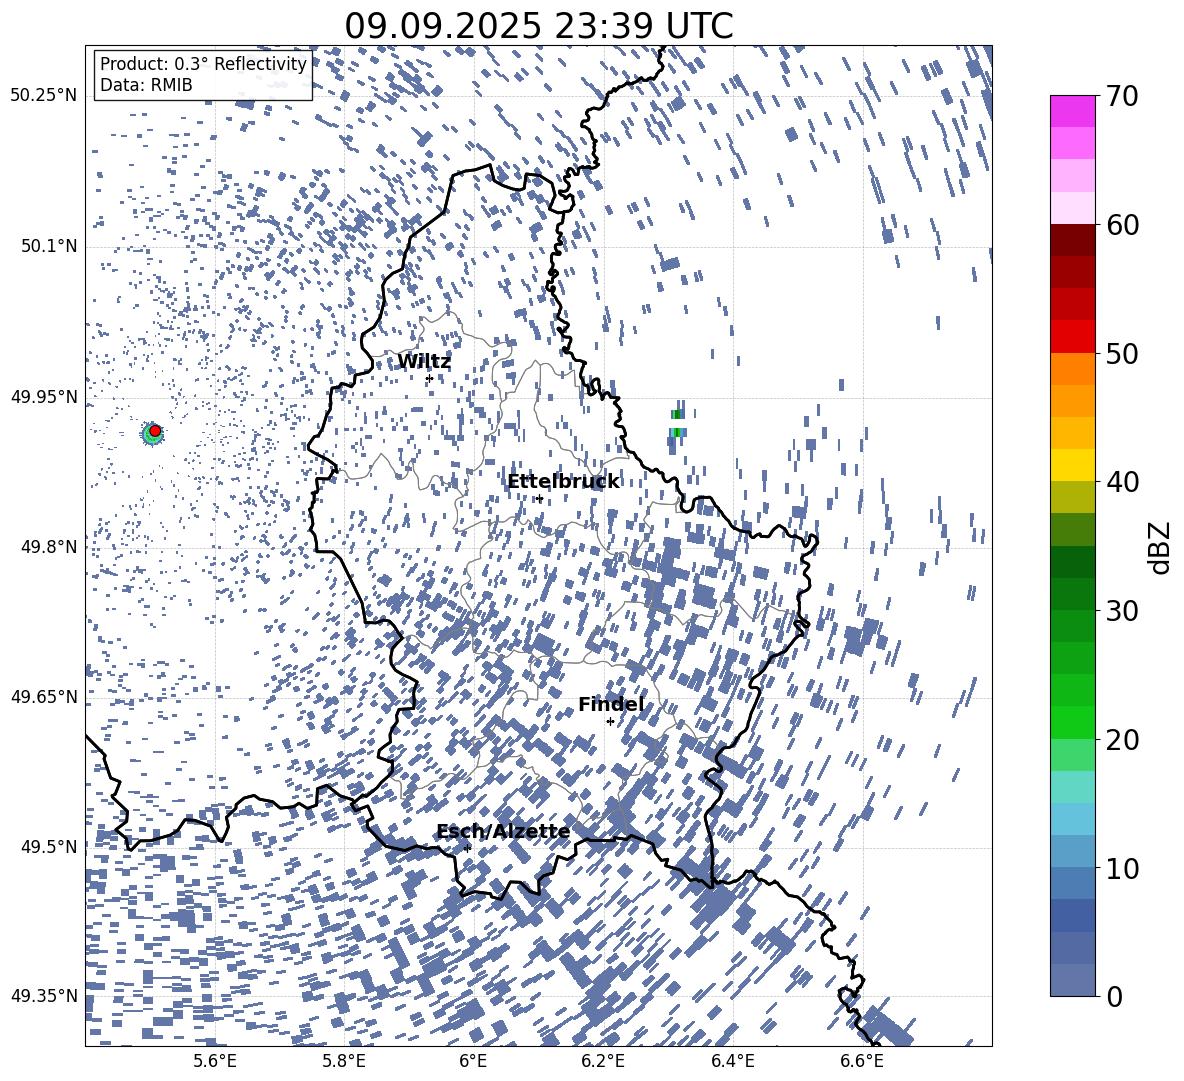Image resolution: width=1184 pixels, height=1081 pixels.
Task: Click the 'Product: 0.3° Reflectivity' text
Action: pyautogui.click(x=203, y=63)
